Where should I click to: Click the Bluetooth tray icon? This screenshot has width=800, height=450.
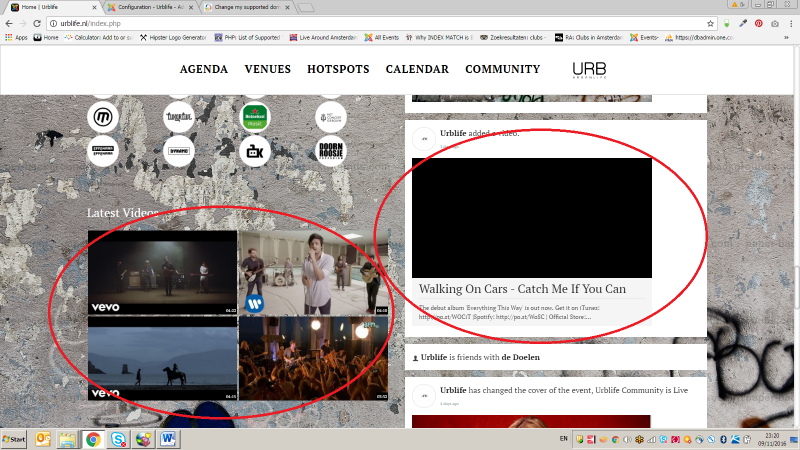pos(723,439)
